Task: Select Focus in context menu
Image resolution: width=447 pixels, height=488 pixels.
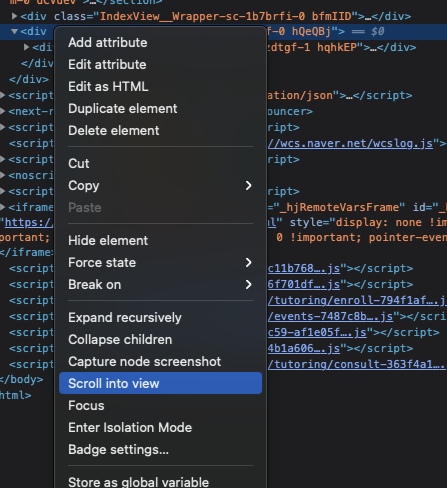Action: (86, 406)
